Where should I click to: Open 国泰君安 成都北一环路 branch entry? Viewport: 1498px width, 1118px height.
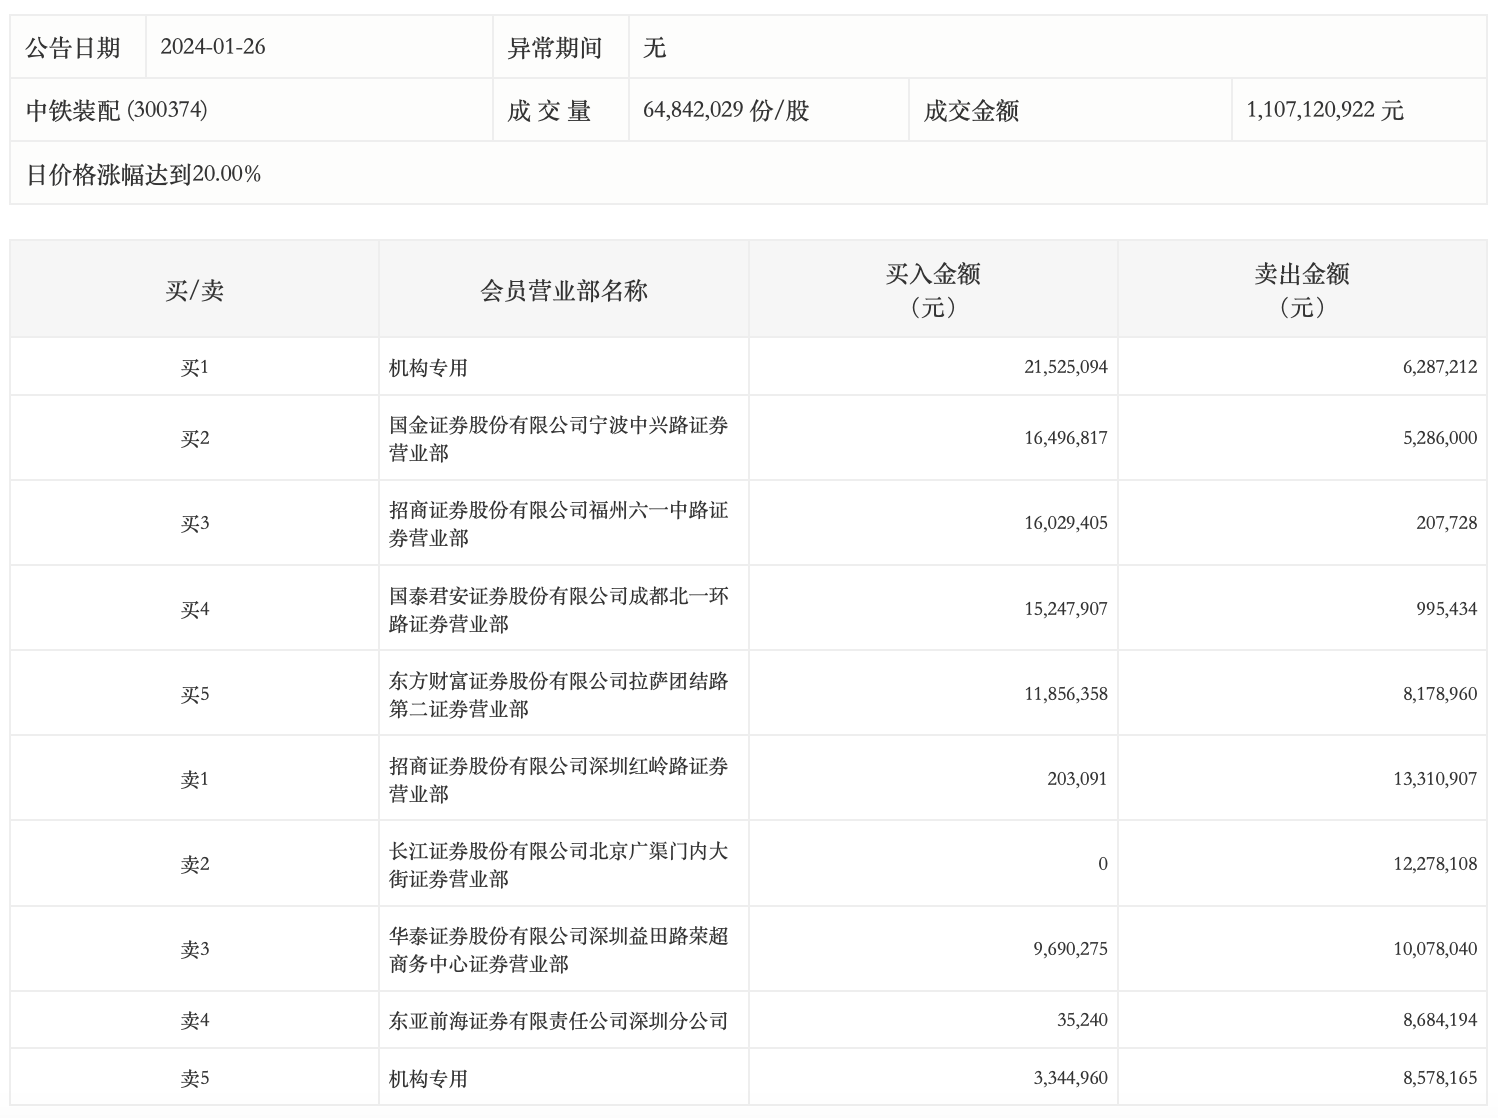[558, 609]
